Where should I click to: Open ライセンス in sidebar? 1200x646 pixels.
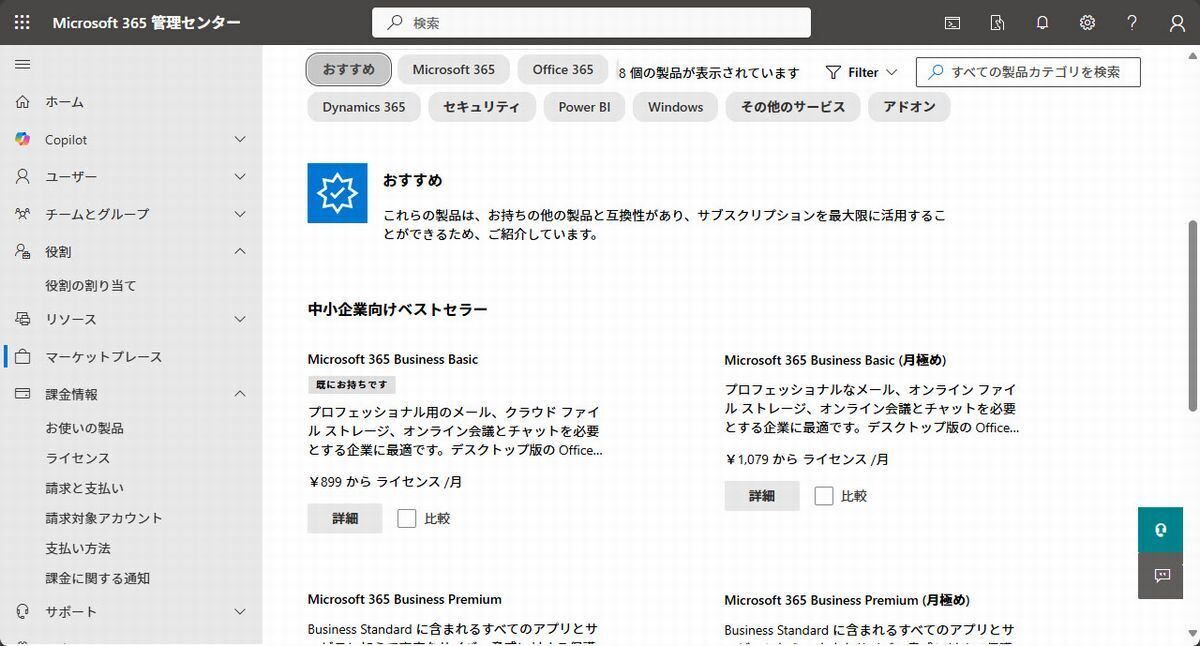pos(78,458)
